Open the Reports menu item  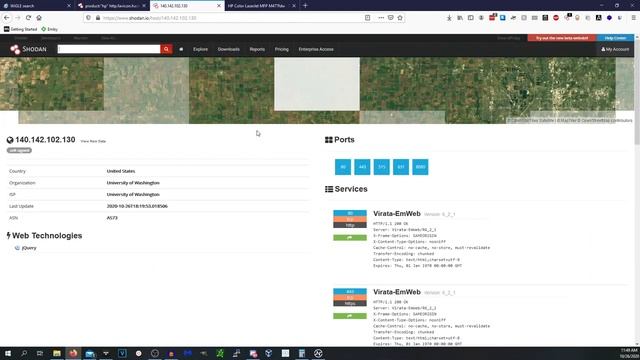[257, 49]
